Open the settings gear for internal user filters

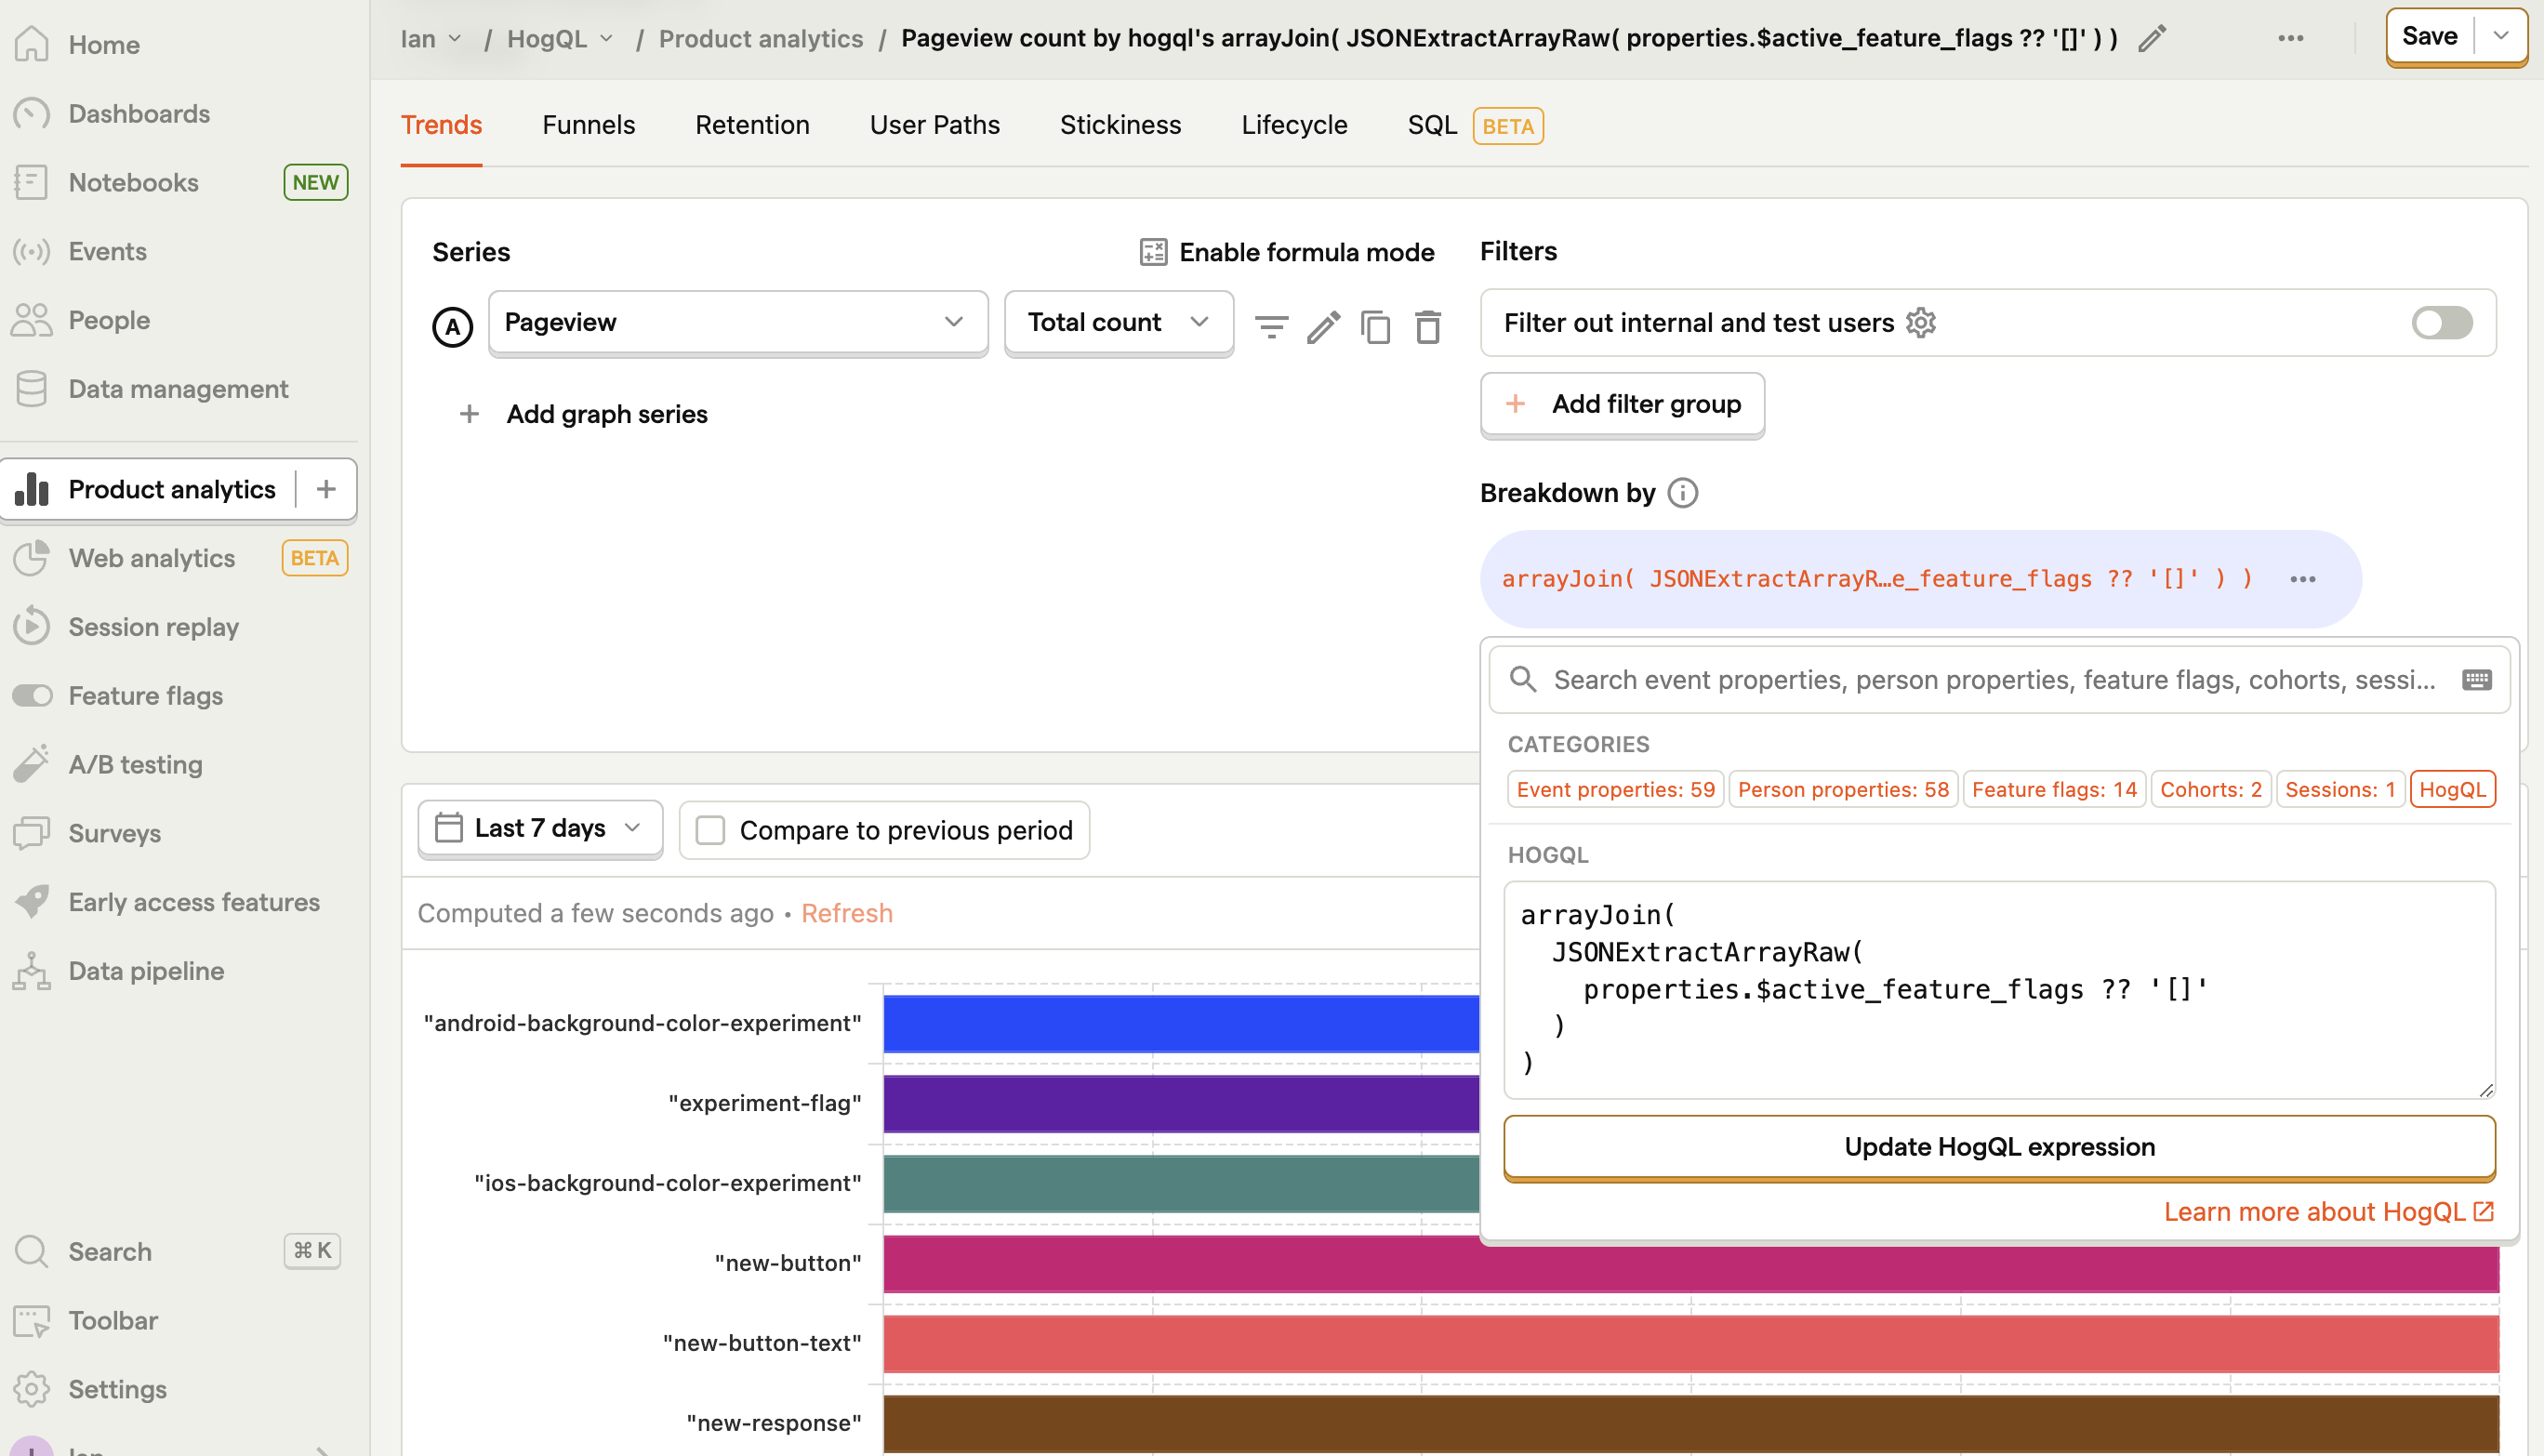(1921, 322)
